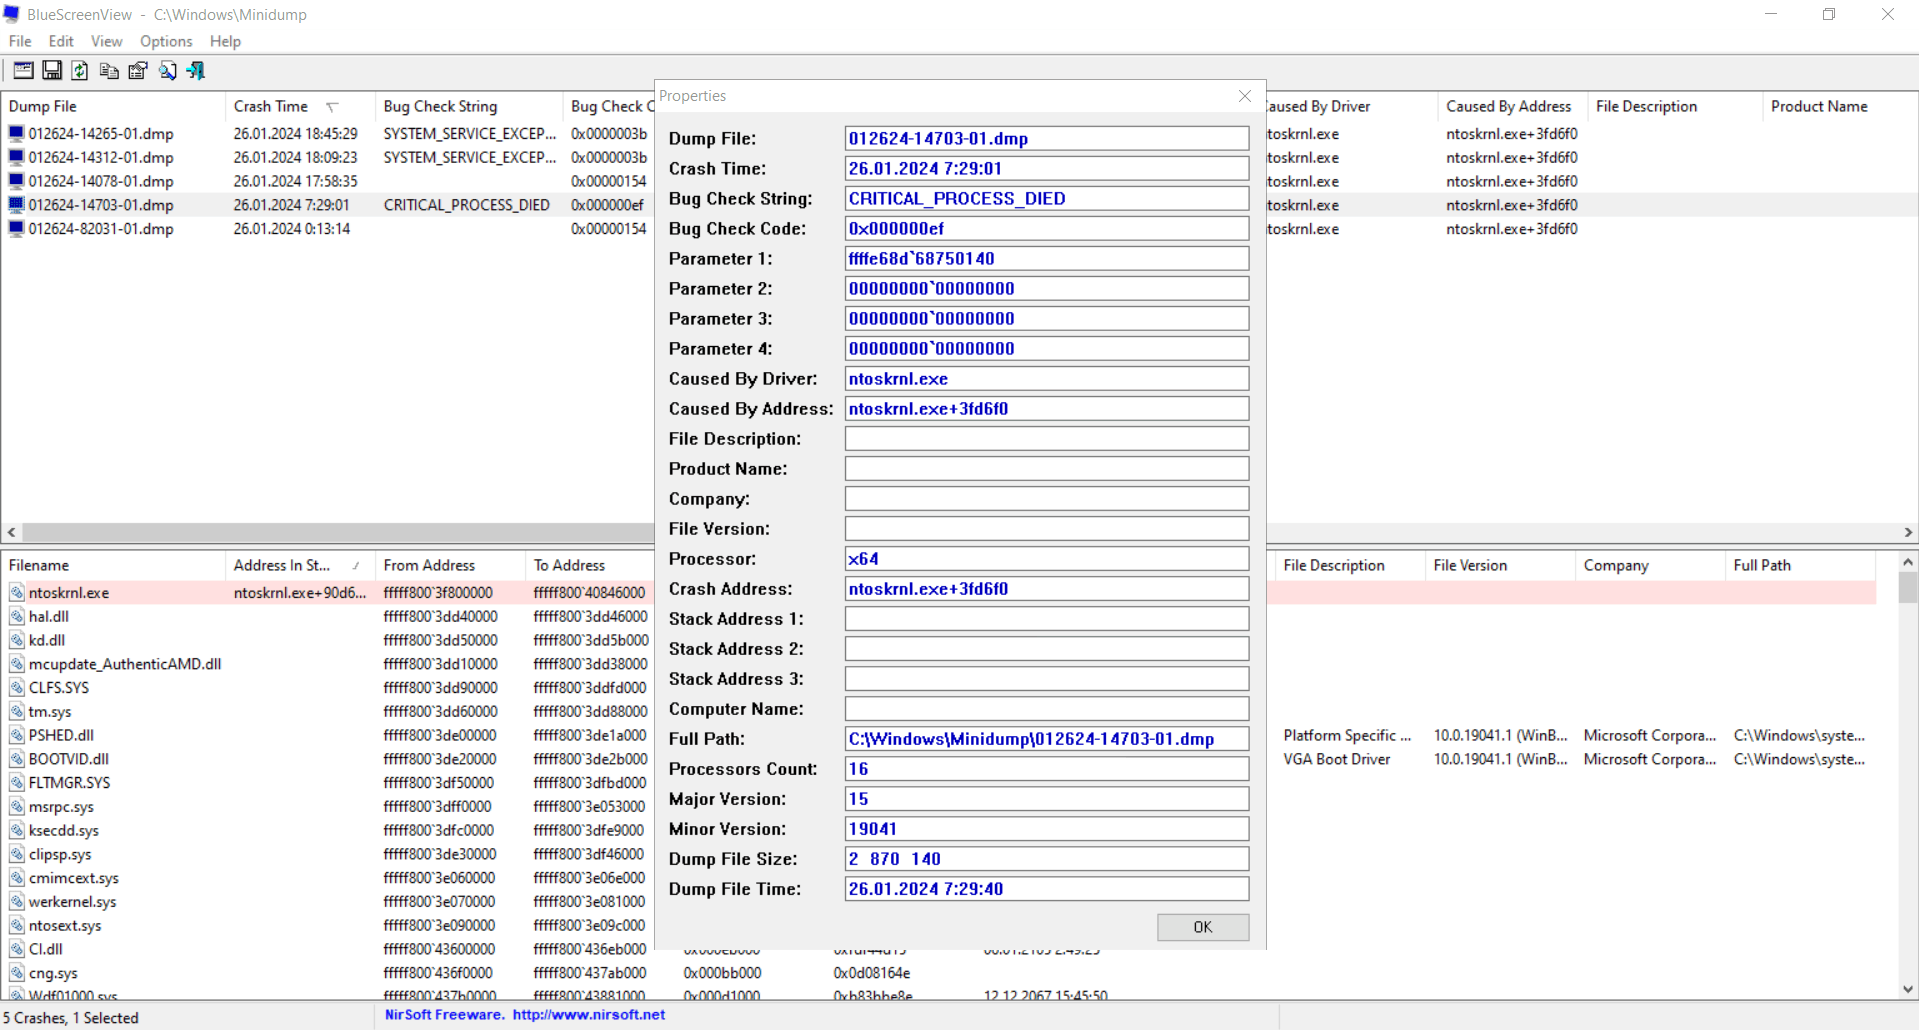Viewport: 1919px width, 1030px height.
Task: Open Advanced Options from the toolbar
Action: 23,70
